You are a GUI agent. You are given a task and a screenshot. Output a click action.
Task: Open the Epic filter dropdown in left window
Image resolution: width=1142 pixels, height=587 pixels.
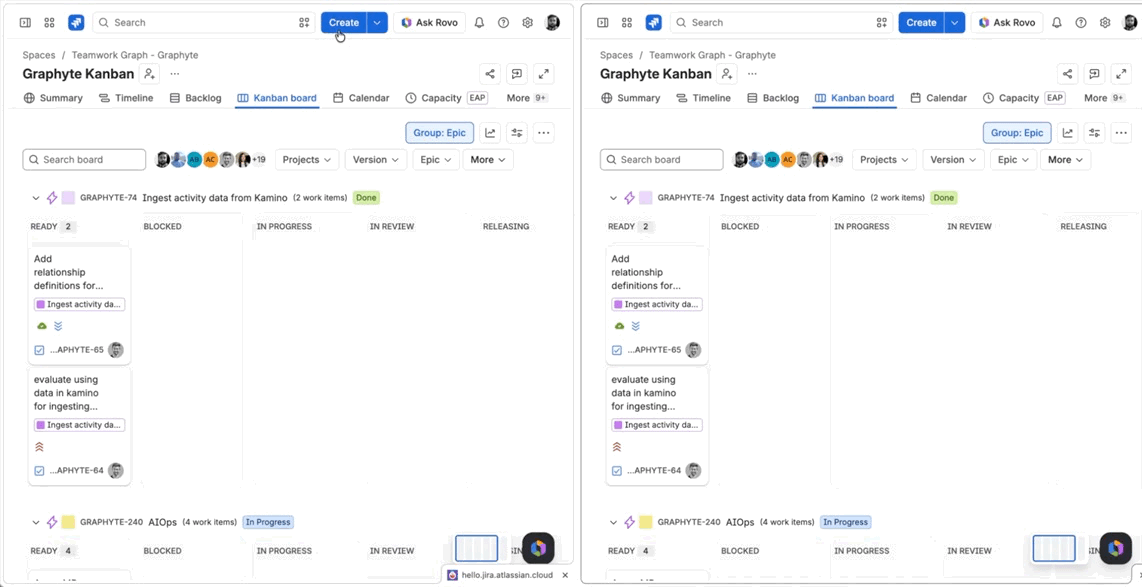436,159
